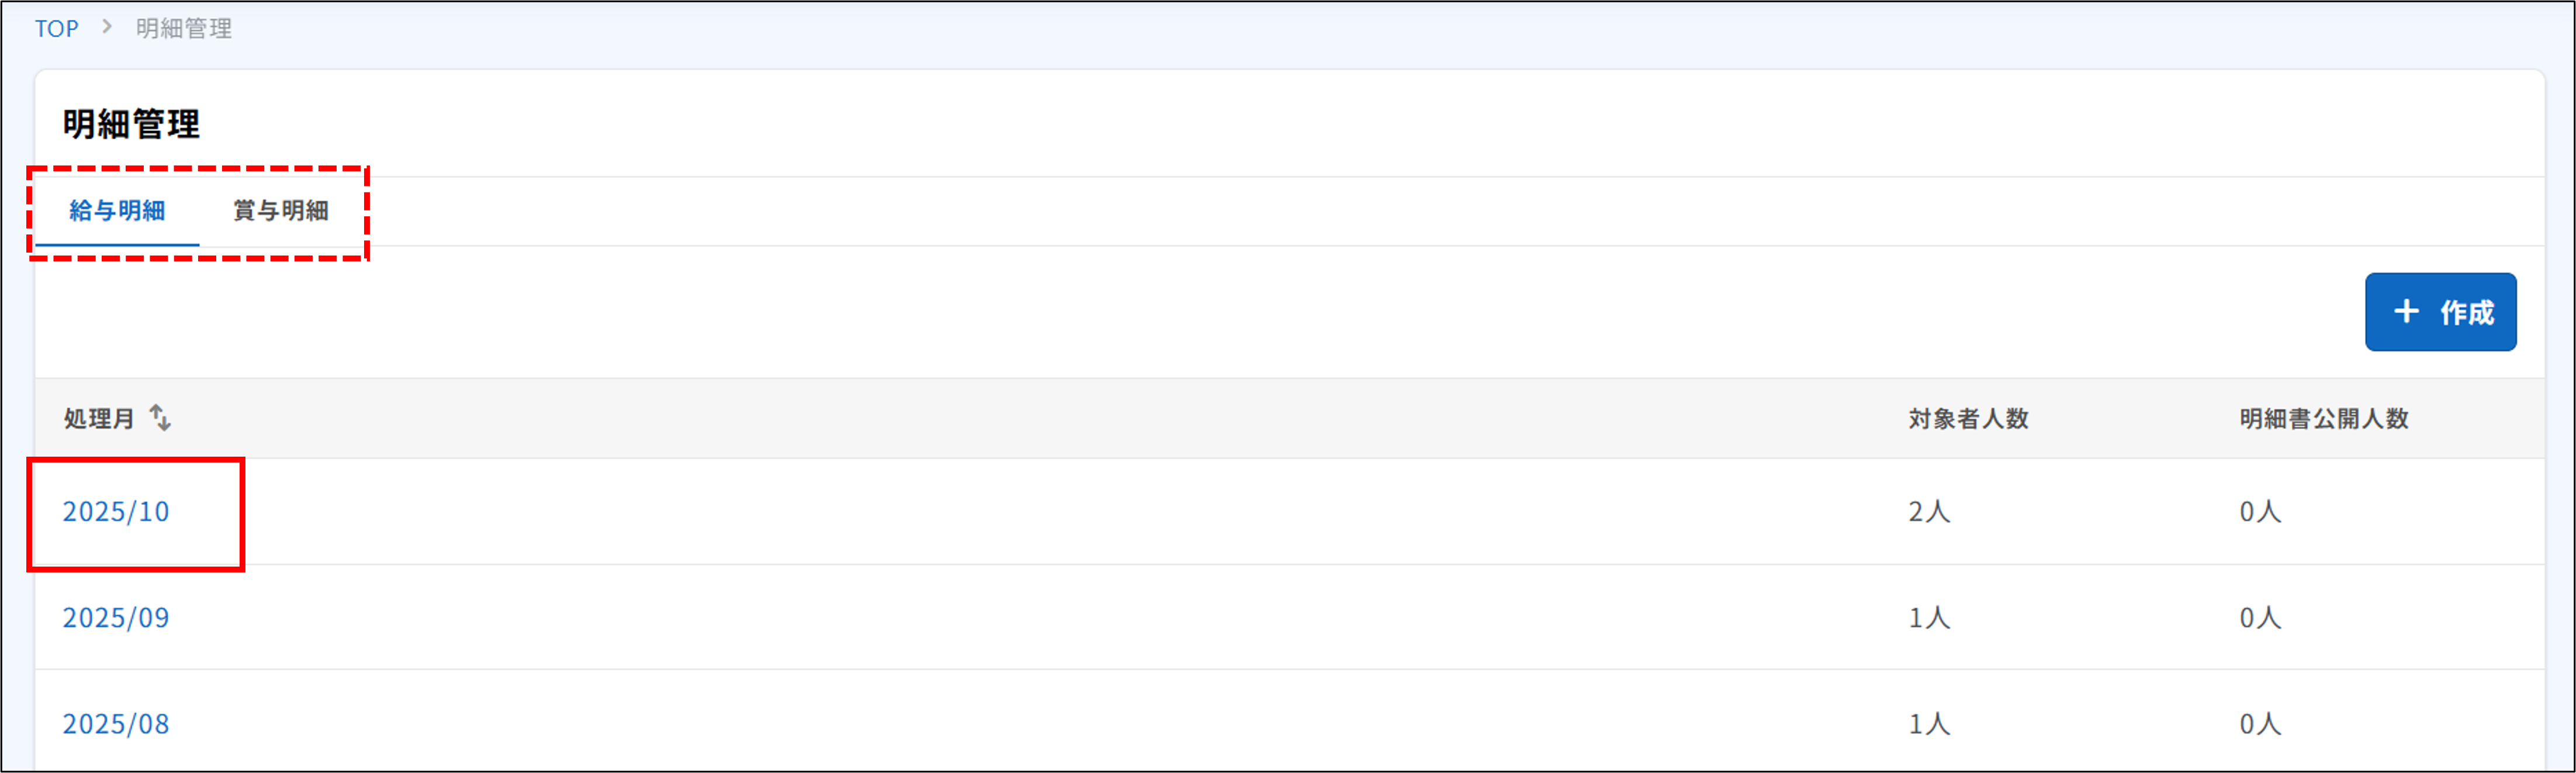The image size is (2576, 773).
Task: Open the 2025/10 payroll details
Action: pos(116,512)
